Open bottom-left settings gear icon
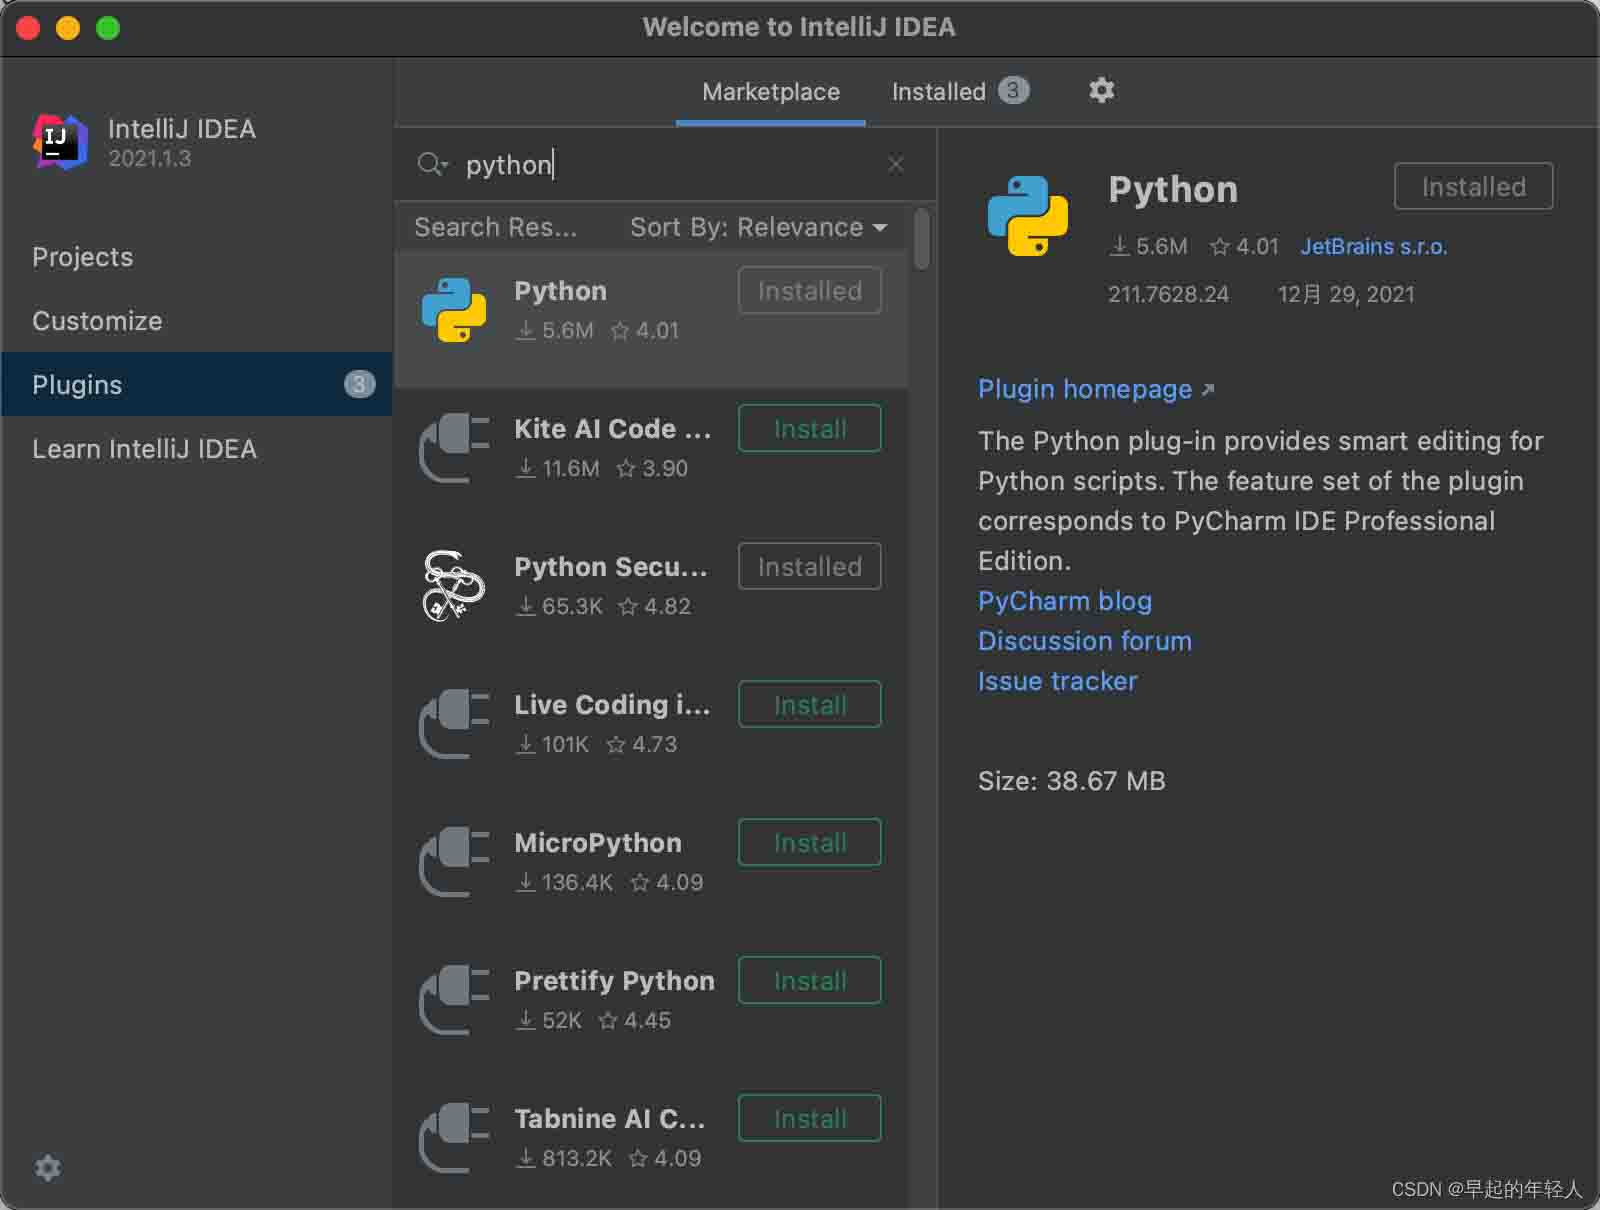This screenshot has height=1210, width=1600. (x=47, y=1168)
